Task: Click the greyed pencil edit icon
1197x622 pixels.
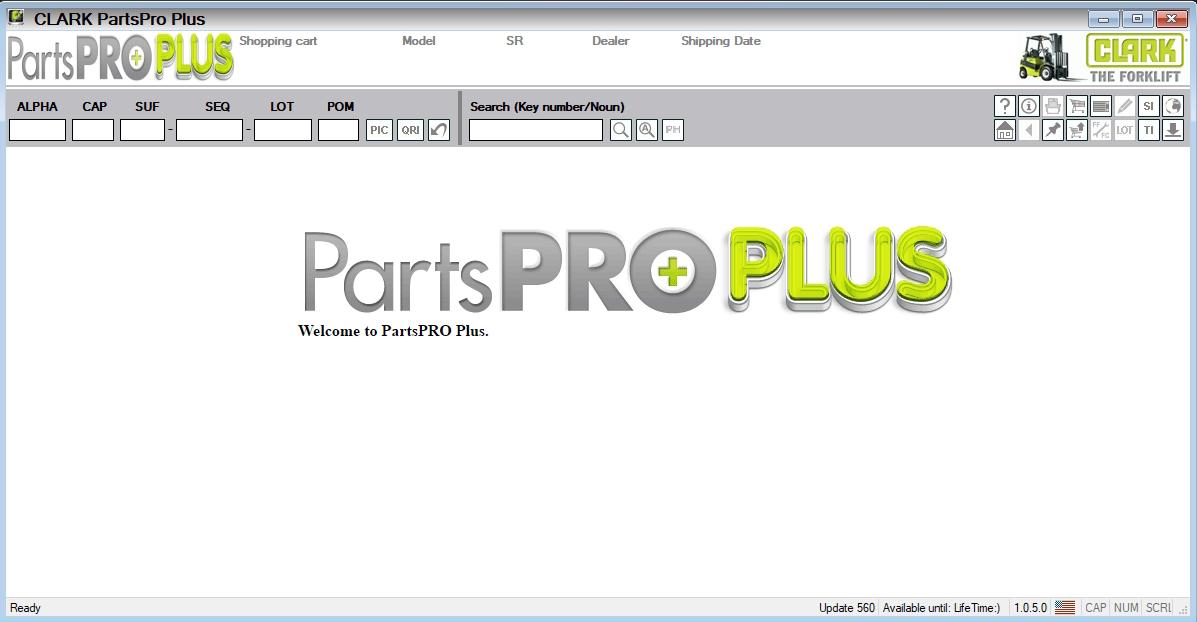Action: (x=1124, y=106)
